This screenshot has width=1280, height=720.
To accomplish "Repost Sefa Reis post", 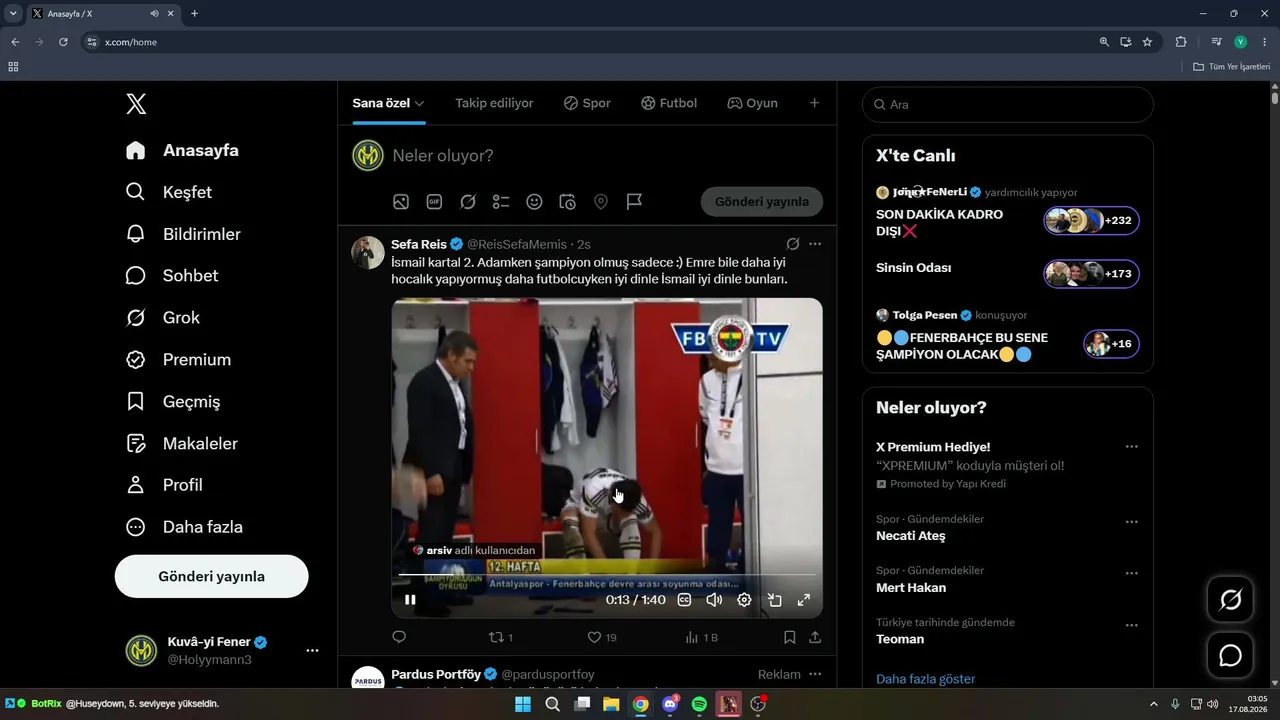I will click(500, 637).
